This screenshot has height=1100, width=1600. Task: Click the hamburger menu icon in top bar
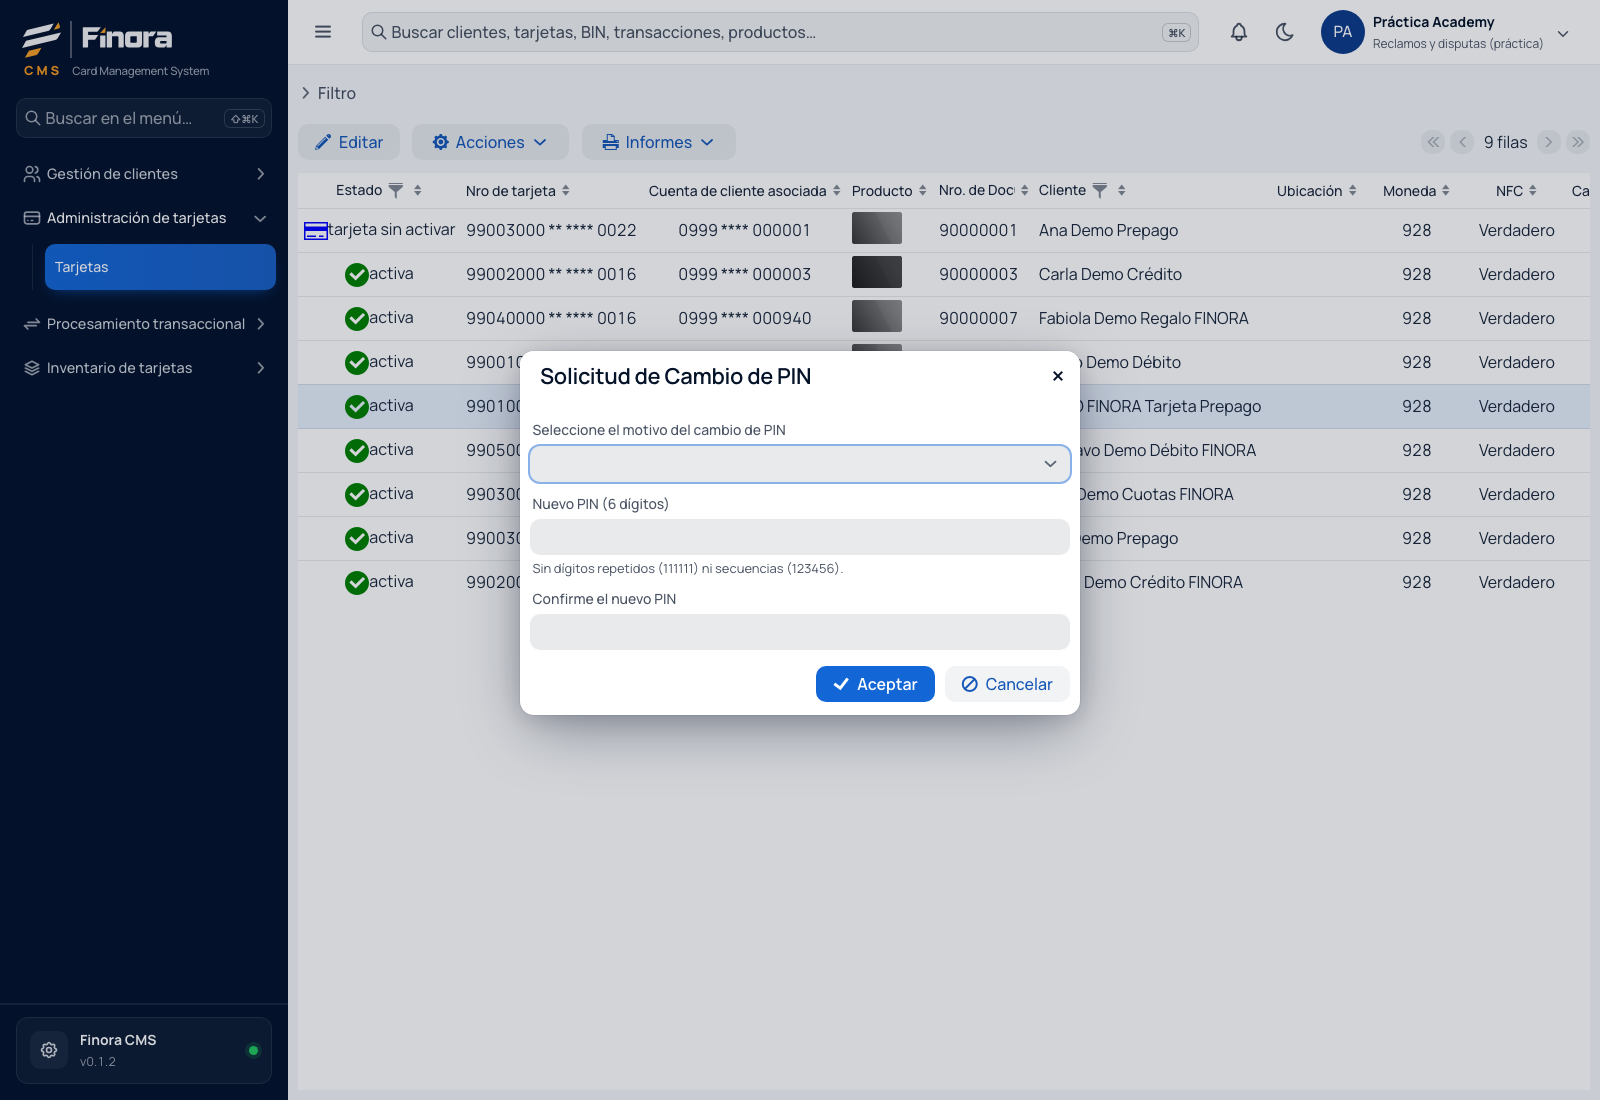[x=323, y=32]
